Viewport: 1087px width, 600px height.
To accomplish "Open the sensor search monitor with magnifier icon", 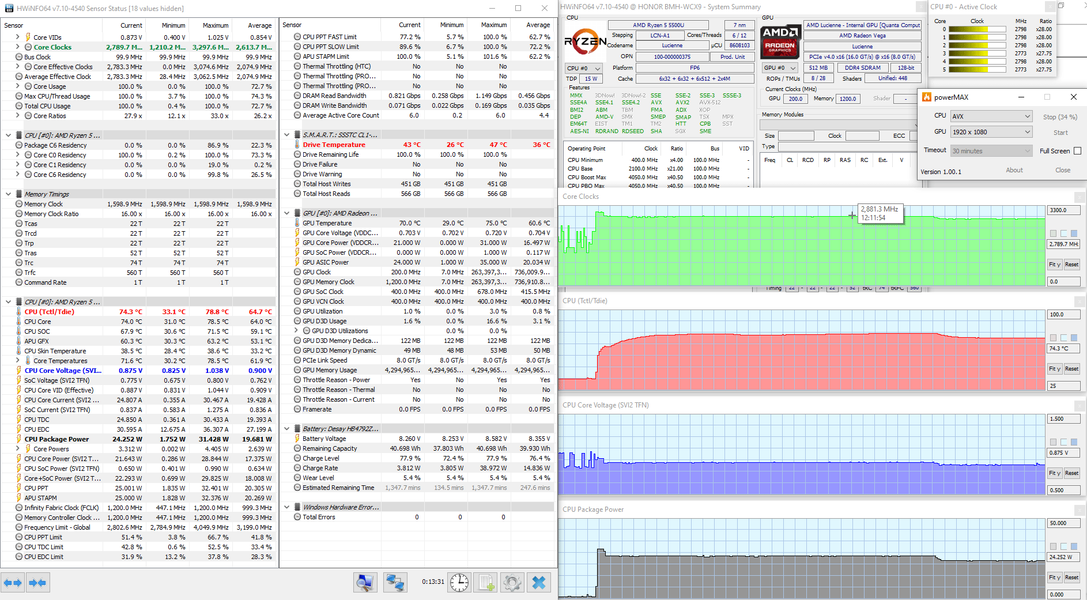I will pyautogui.click(x=365, y=583).
